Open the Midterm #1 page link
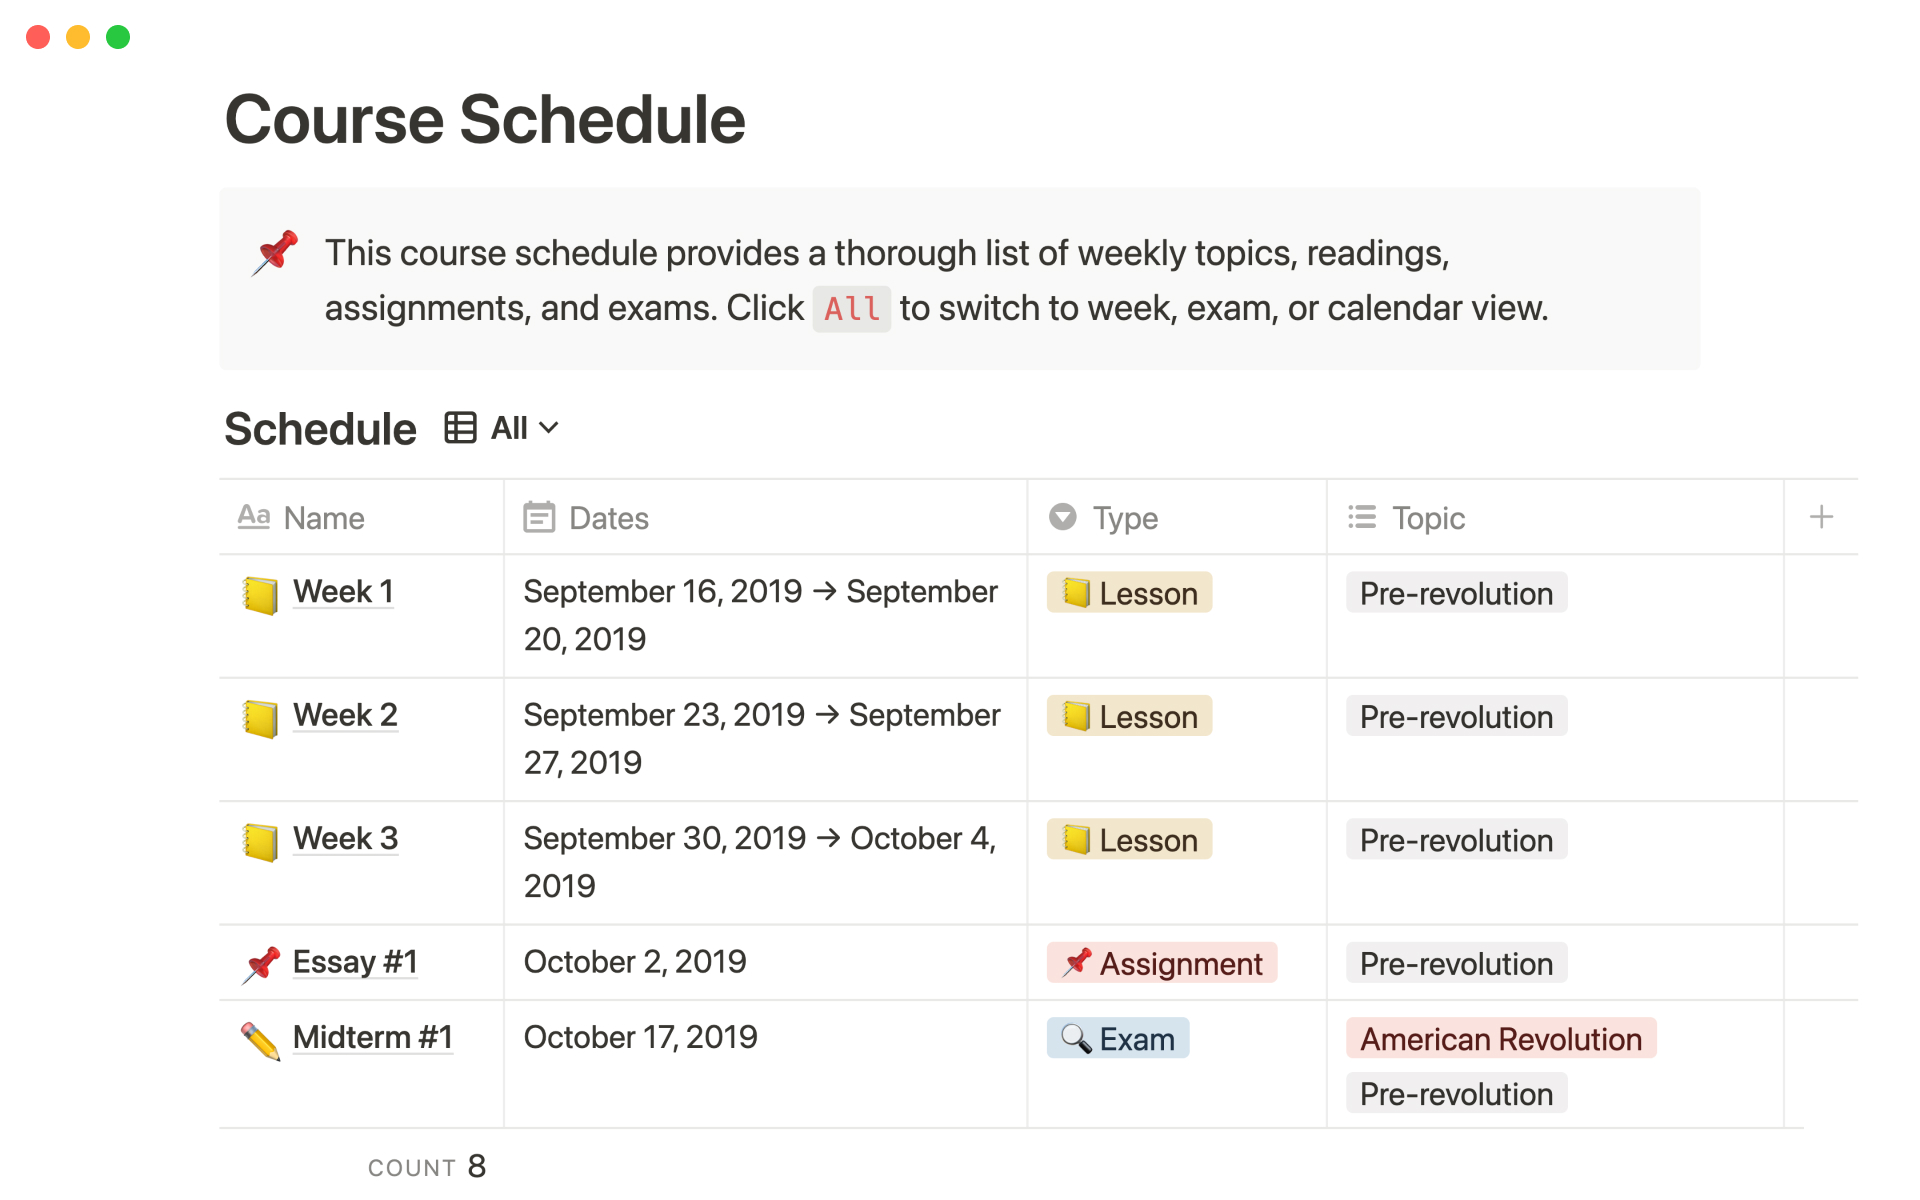Viewport: 1920px width, 1200px height. 372,1037
